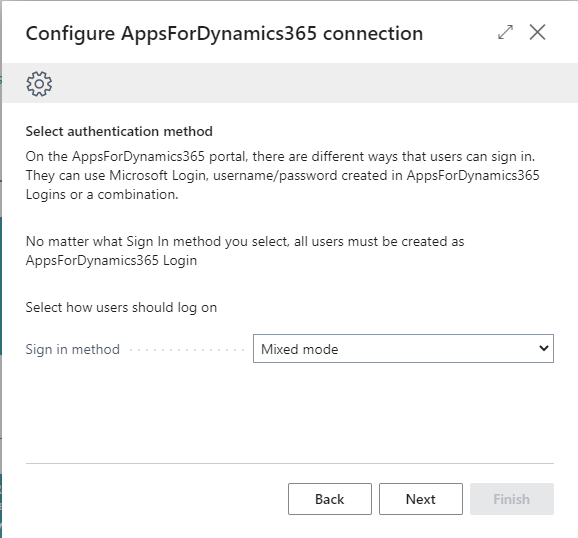Click the Configure AppsForDynamics365 connection title
Viewport: 578px width, 538px height.
(224, 34)
